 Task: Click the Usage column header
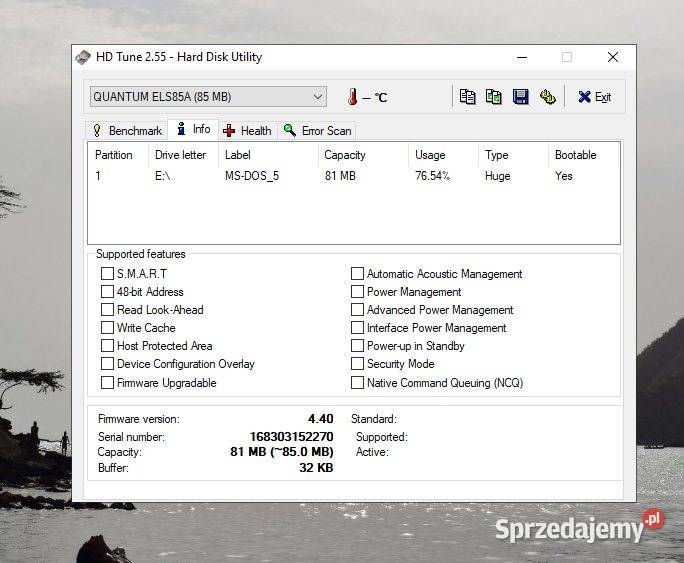(443, 155)
